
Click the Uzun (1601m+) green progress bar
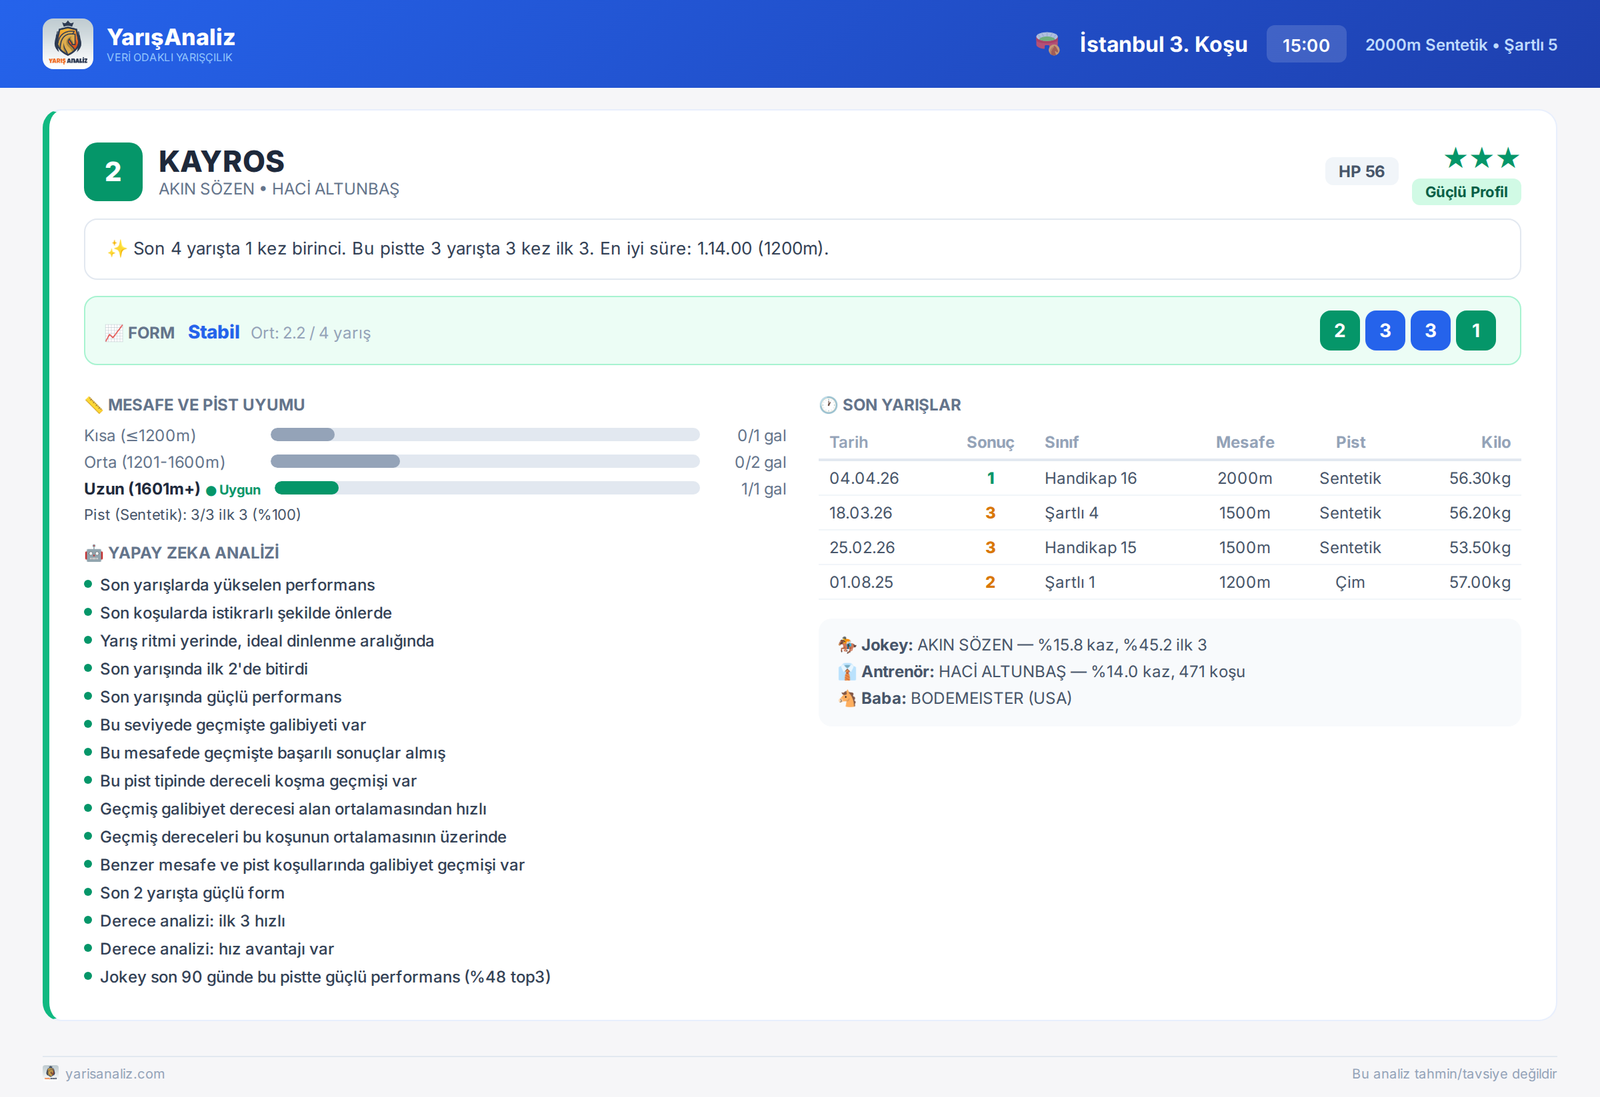point(487,488)
